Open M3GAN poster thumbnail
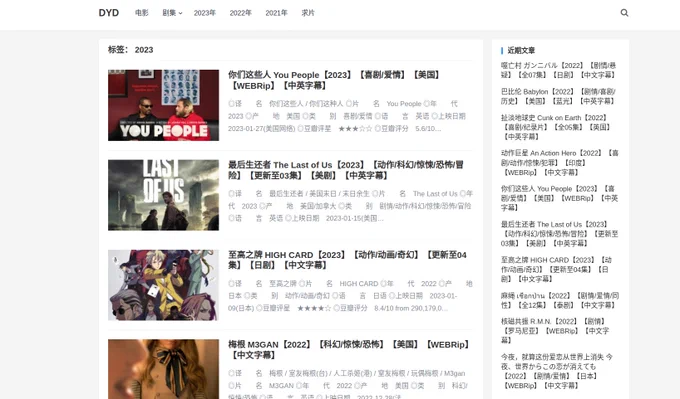Viewport: 680px width, 399px height. tap(163, 369)
